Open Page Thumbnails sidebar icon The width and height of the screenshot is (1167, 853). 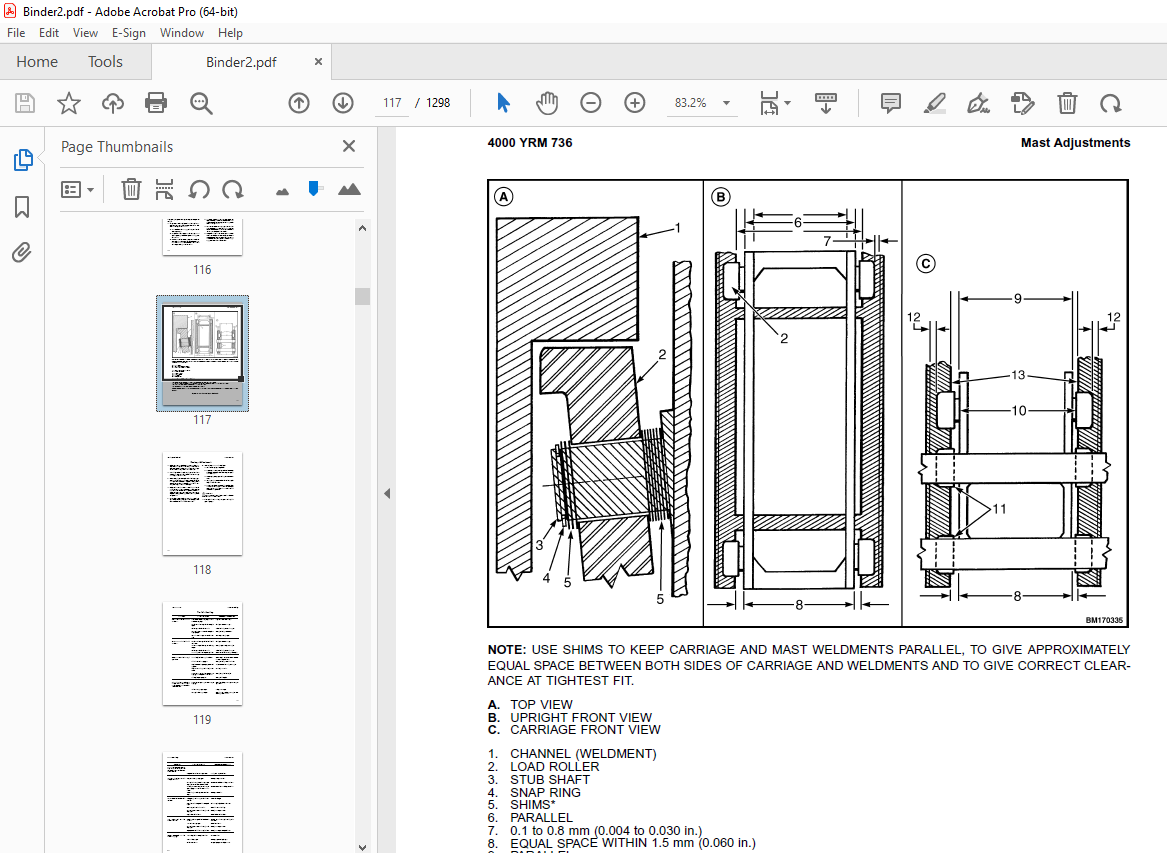pos(22,159)
